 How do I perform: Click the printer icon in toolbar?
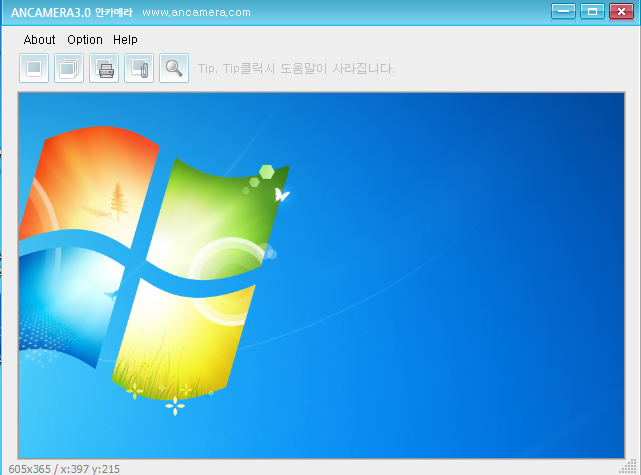coord(104,68)
